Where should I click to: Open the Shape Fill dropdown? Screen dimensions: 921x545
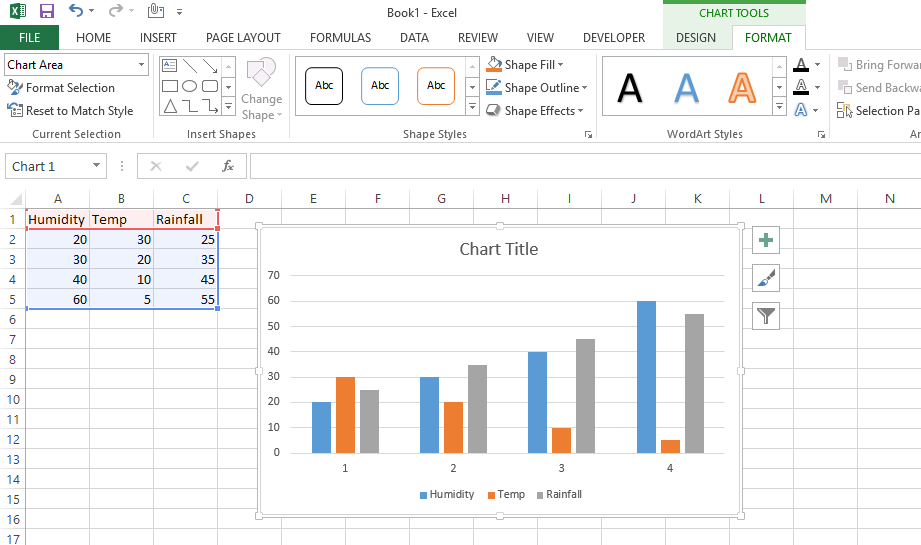525,65
